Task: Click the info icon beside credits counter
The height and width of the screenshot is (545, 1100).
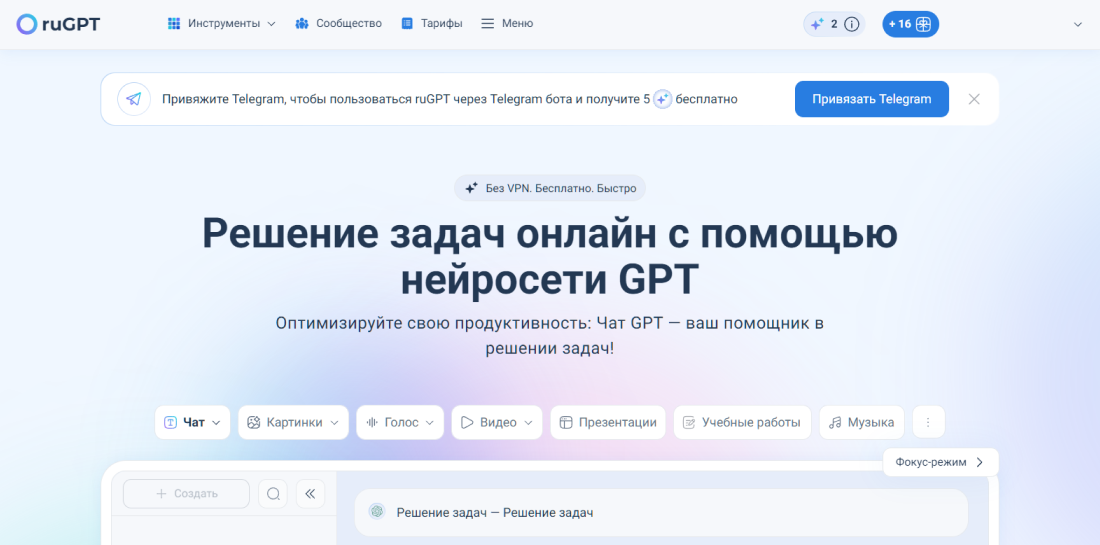Action: 852,24
